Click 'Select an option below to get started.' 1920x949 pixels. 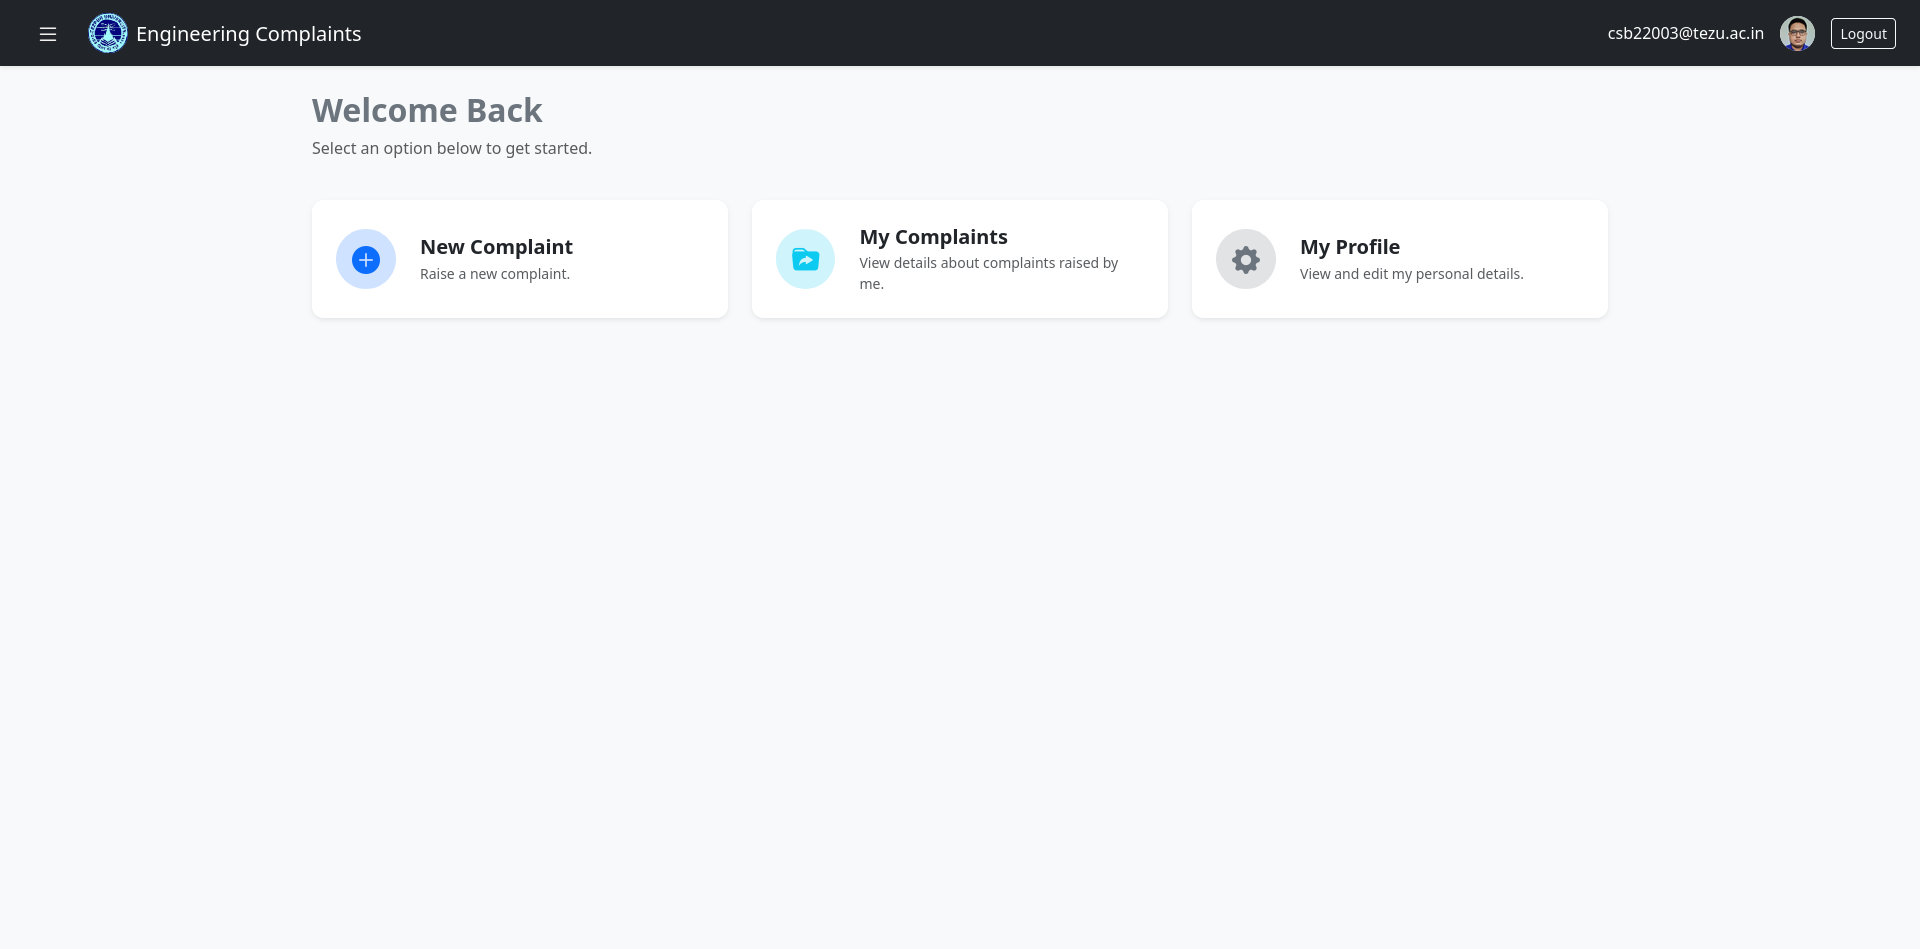(452, 148)
